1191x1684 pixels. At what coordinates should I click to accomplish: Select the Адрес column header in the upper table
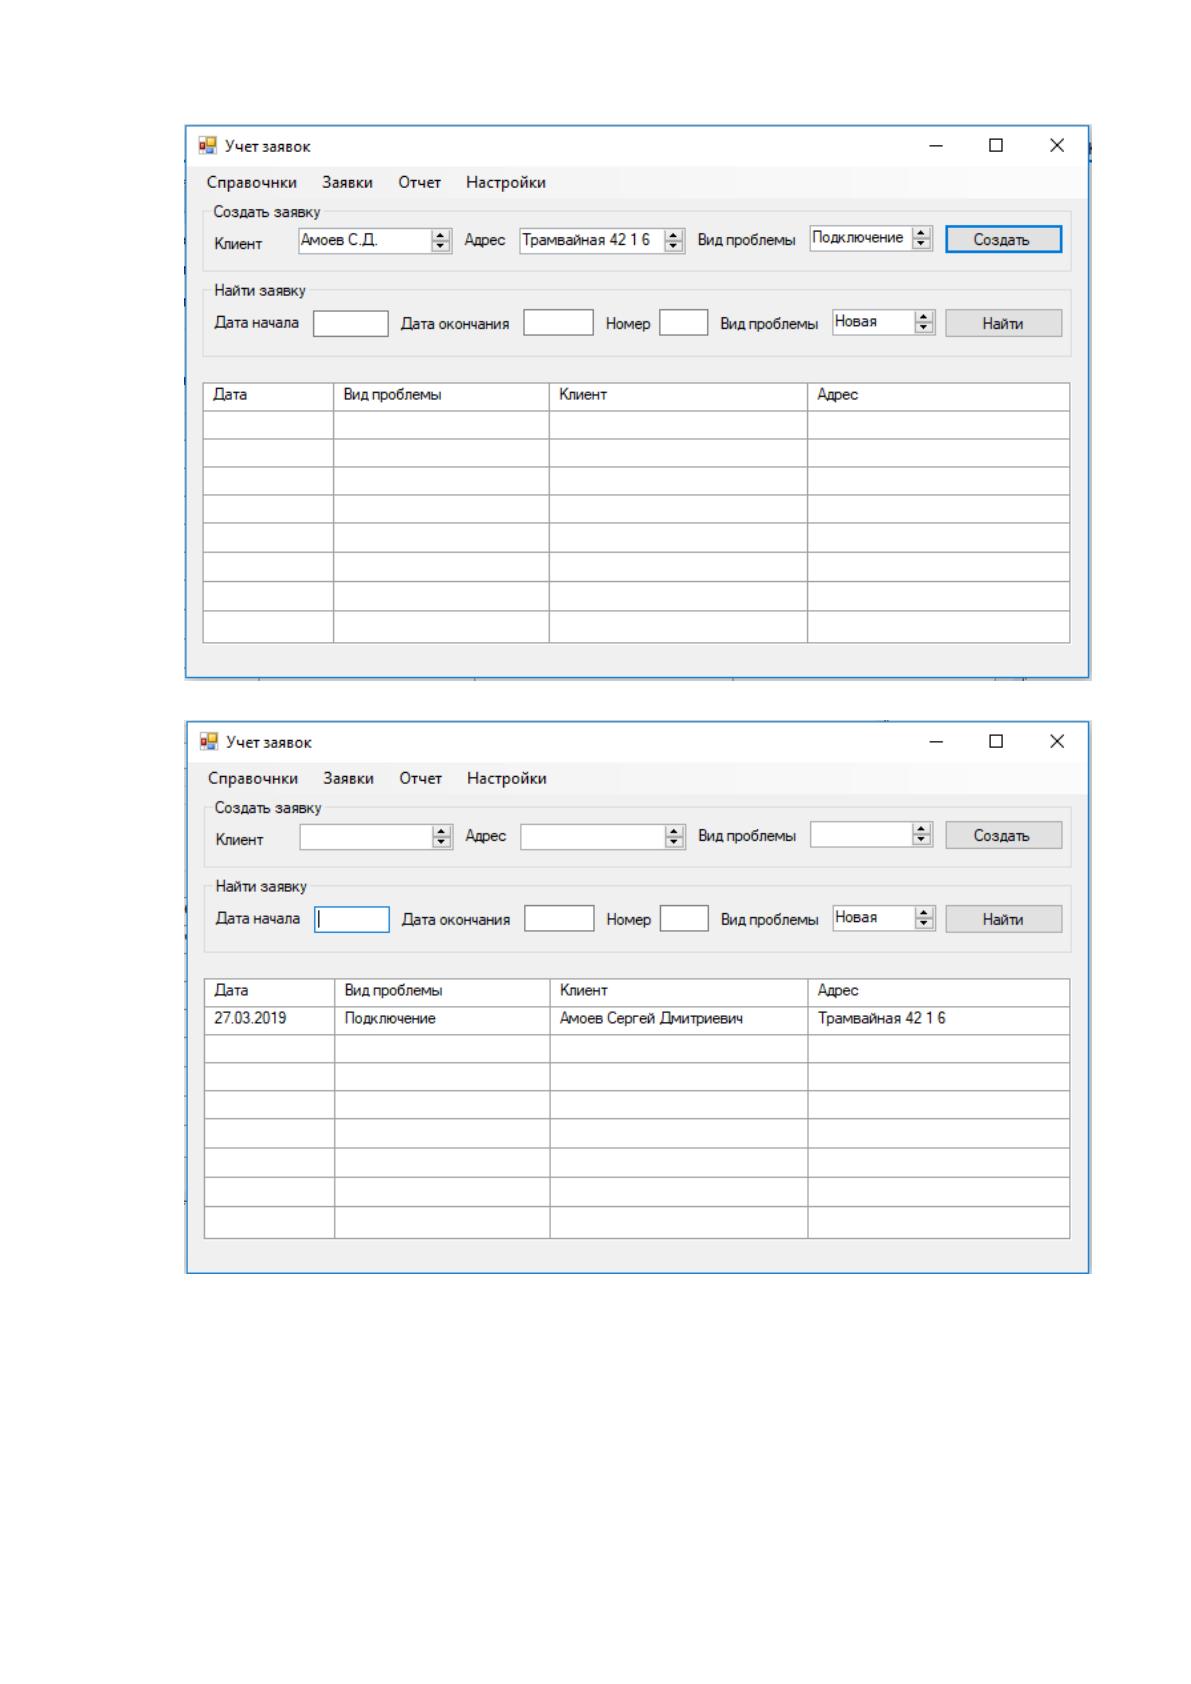pyautogui.click(x=938, y=396)
